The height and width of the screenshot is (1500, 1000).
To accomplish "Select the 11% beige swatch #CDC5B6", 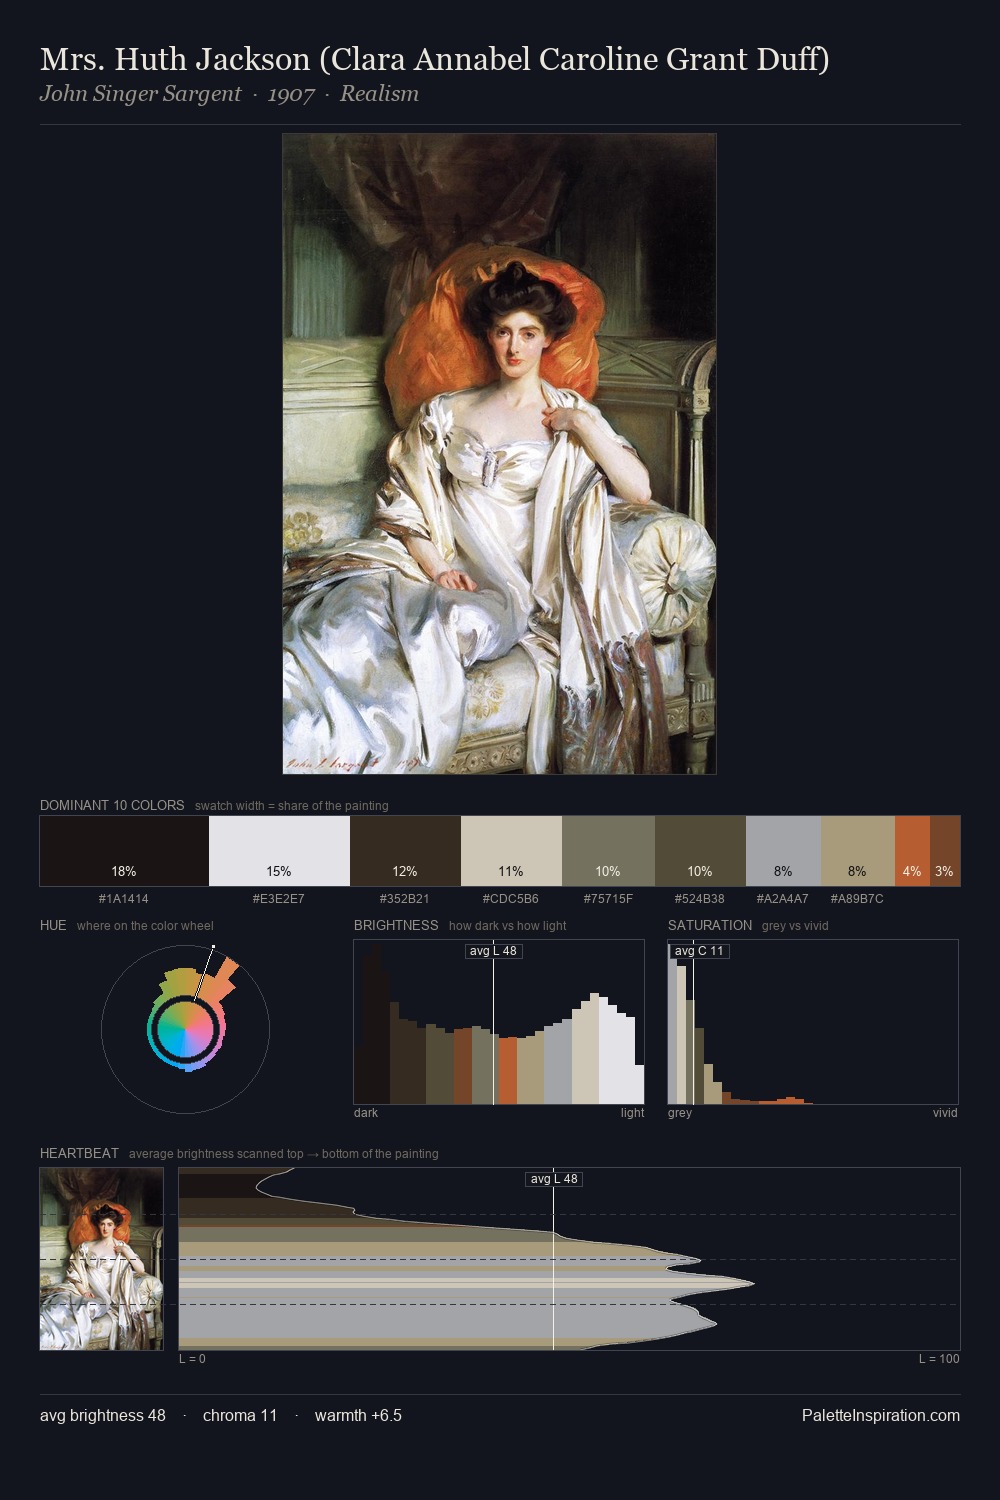I will point(511,851).
